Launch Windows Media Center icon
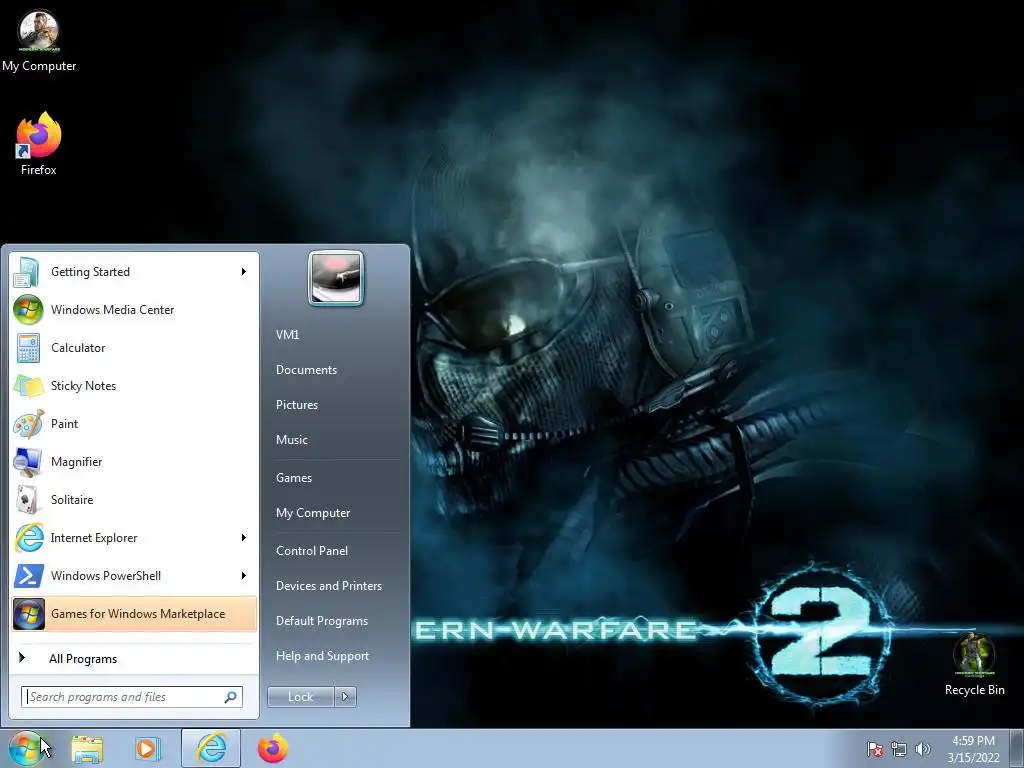Viewport: 1024px width, 768px height. tap(28, 310)
